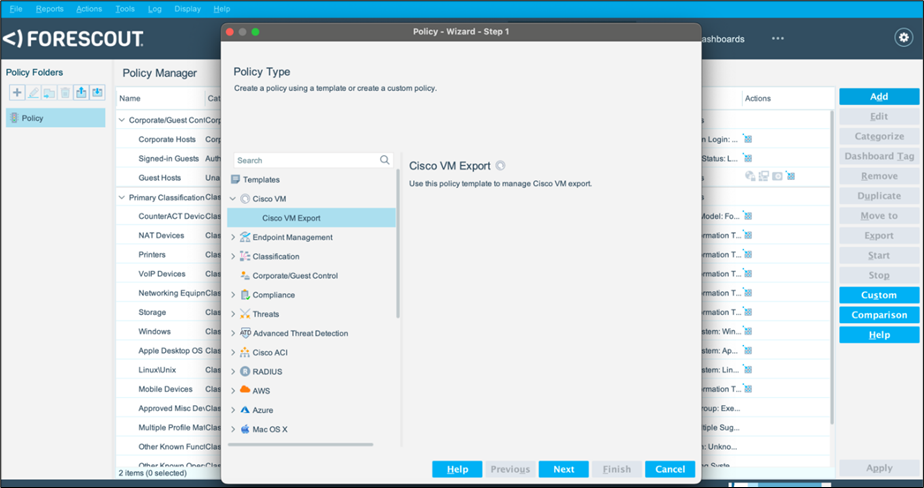
Task: Click the Compliance clipboard icon
Action: point(245,295)
